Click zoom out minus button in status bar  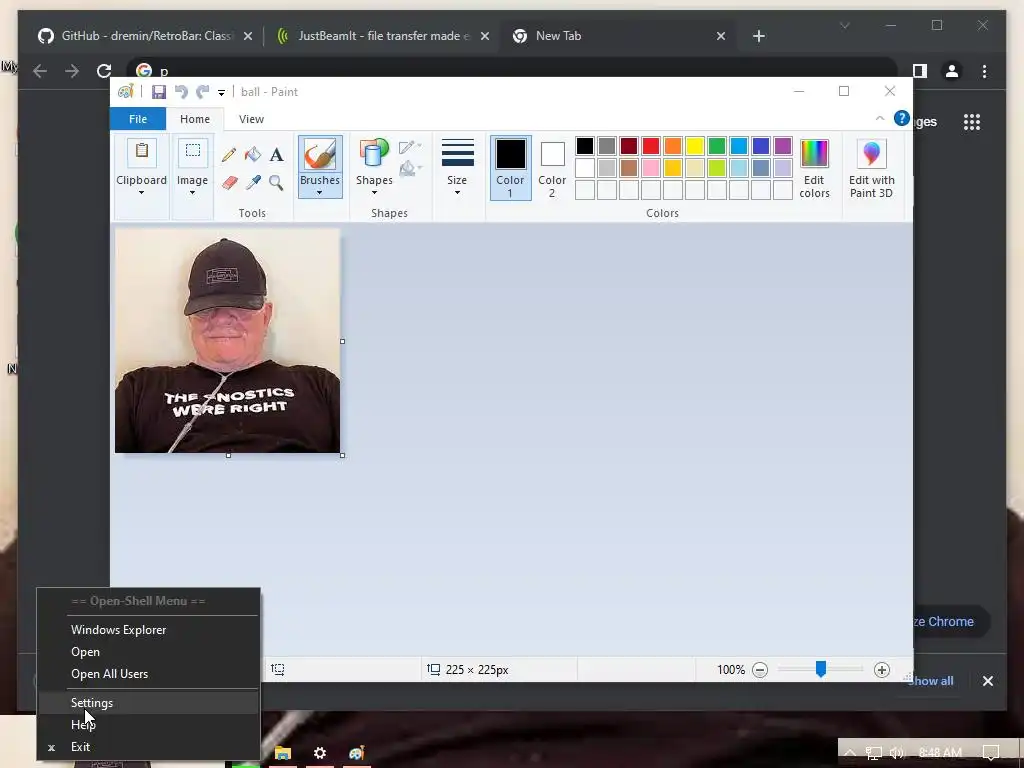[x=760, y=670]
